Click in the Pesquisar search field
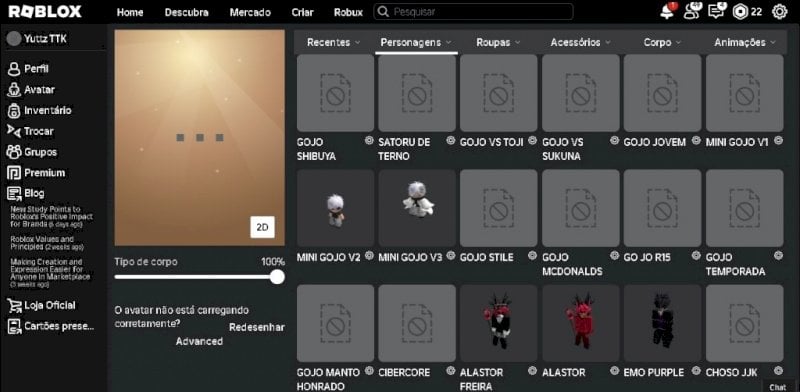 click(473, 12)
